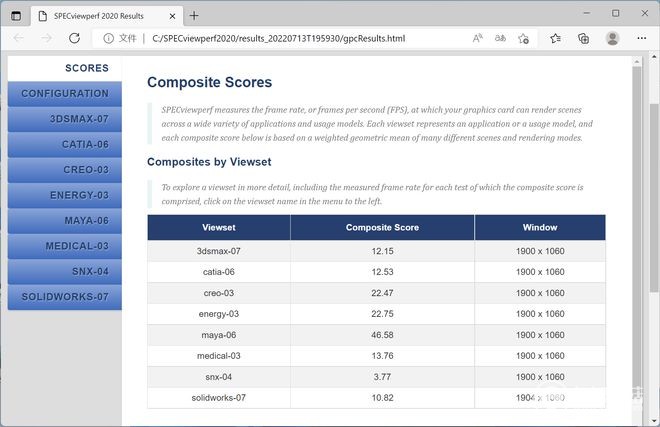660x427 pixels.
Task: Open the CATIA-06 viewset details
Action: point(65,144)
